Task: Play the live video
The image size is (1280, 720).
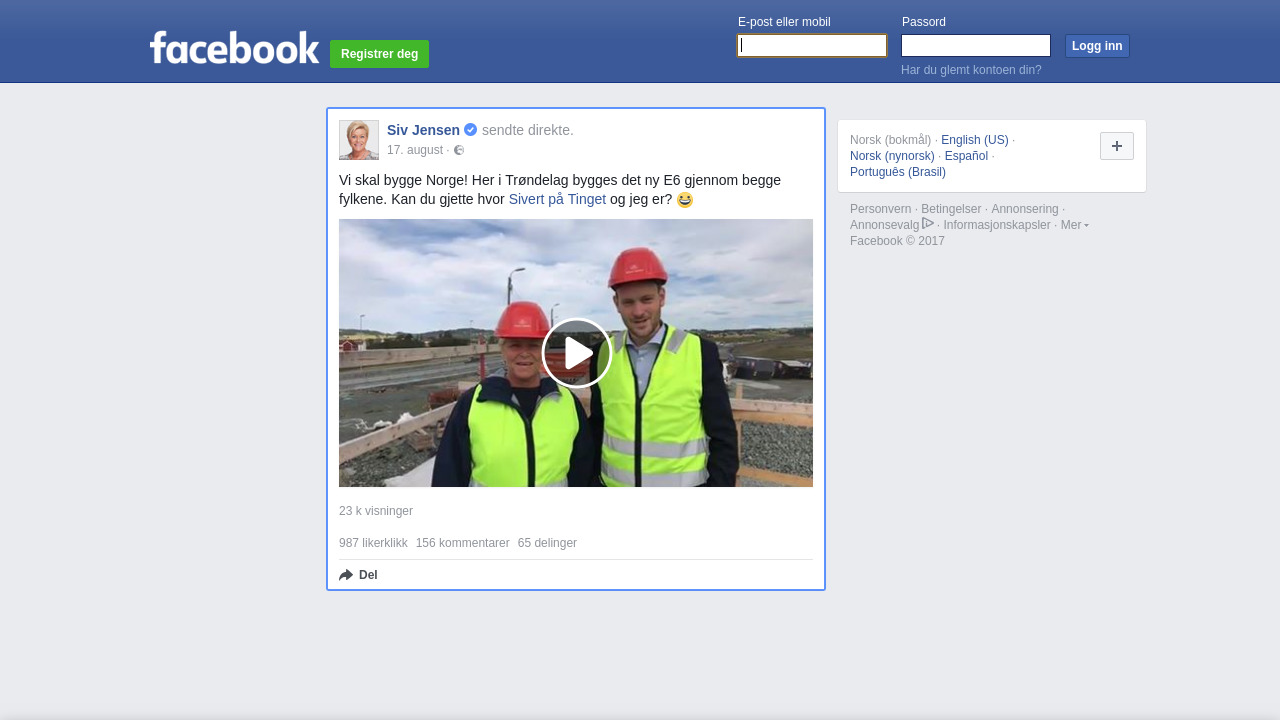Action: pos(576,353)
